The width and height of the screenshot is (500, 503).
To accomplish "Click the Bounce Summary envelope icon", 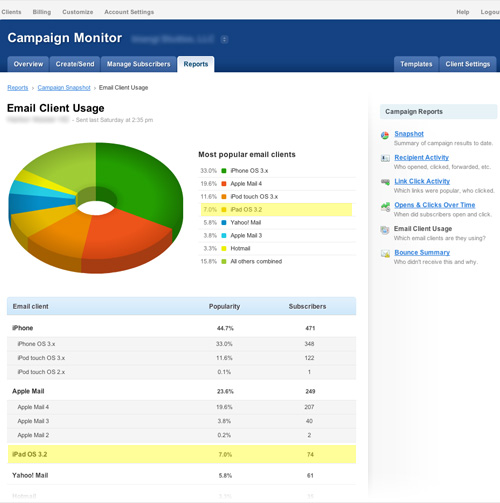I will (x=385, y=254).
